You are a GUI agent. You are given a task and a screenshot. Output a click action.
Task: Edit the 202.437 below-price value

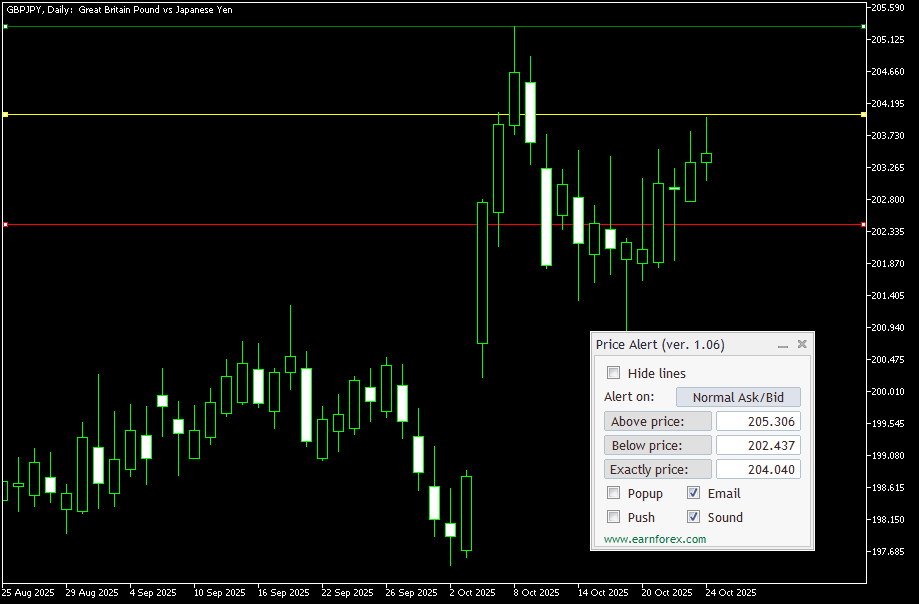(x=758, y=445)
